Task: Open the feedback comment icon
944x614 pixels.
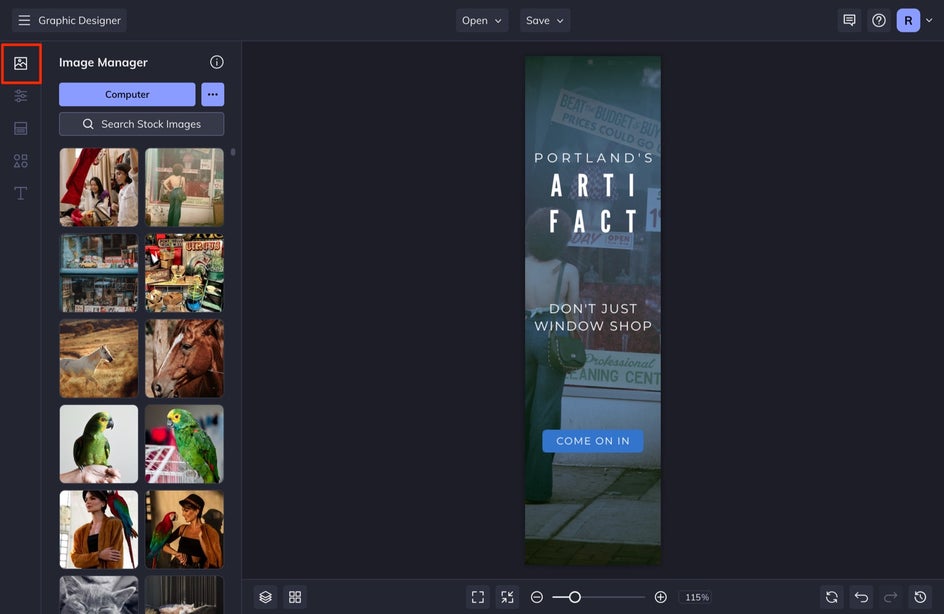Action: pyautogui.click(x=849, y=20)
